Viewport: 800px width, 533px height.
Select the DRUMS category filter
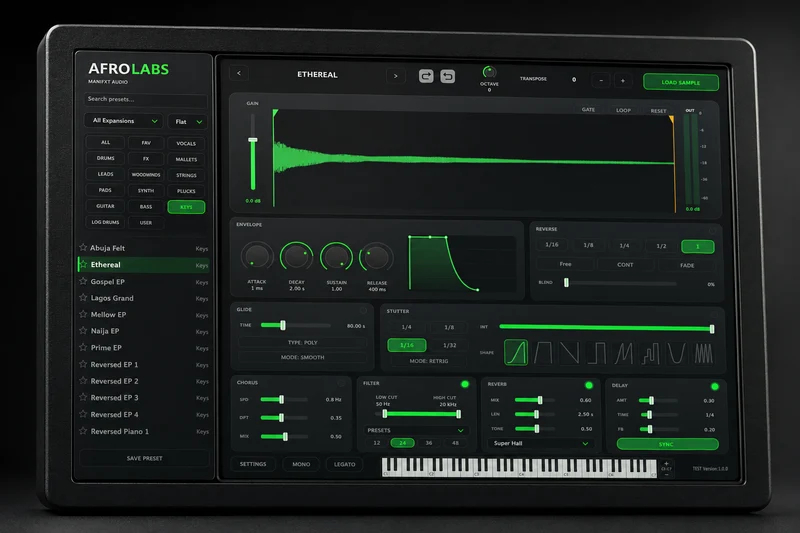pos(106,158)
